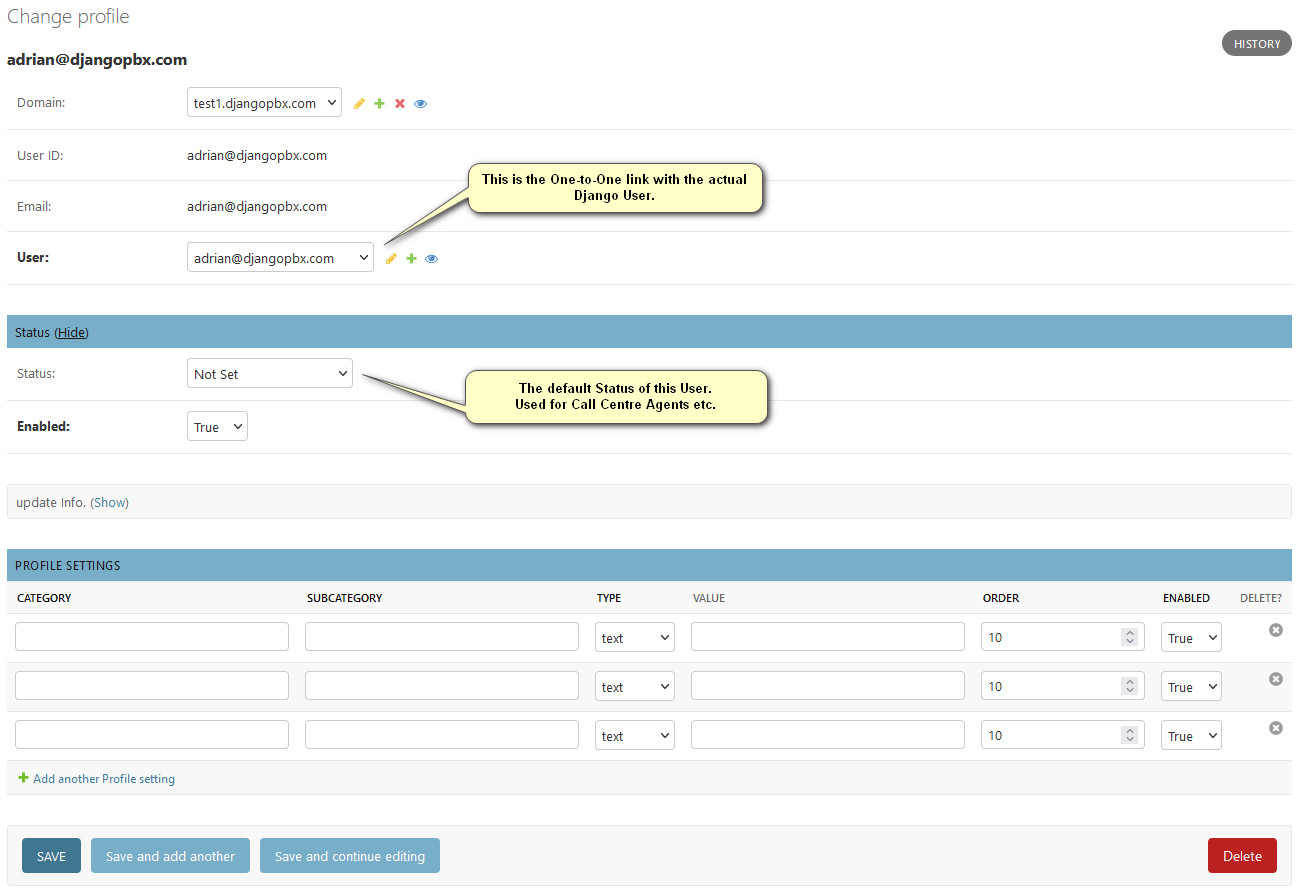Click the Category field in first settings row
Screen dimensions: 1301x895
(152, 637)
